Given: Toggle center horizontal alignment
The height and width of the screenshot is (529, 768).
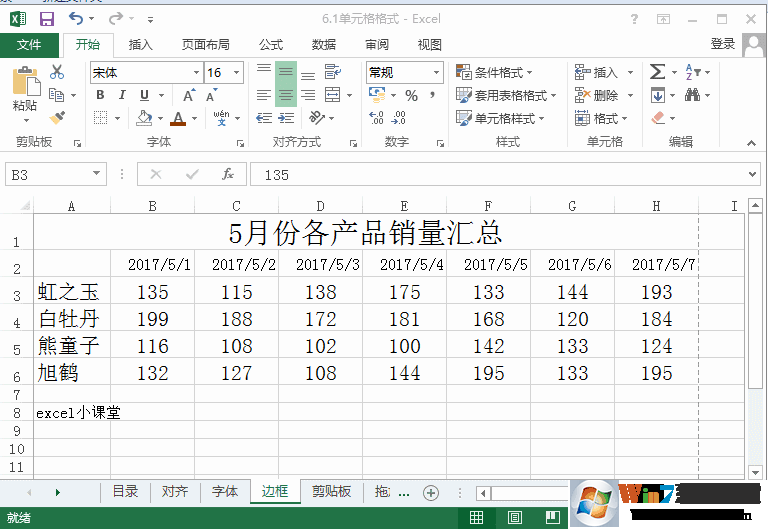Looking at the screenshot, I should [286, 95].
